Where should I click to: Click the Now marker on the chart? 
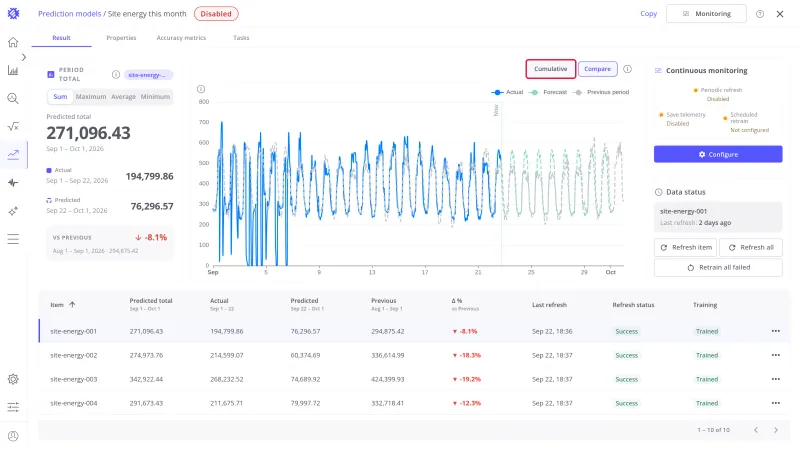[x=496, y=110]
